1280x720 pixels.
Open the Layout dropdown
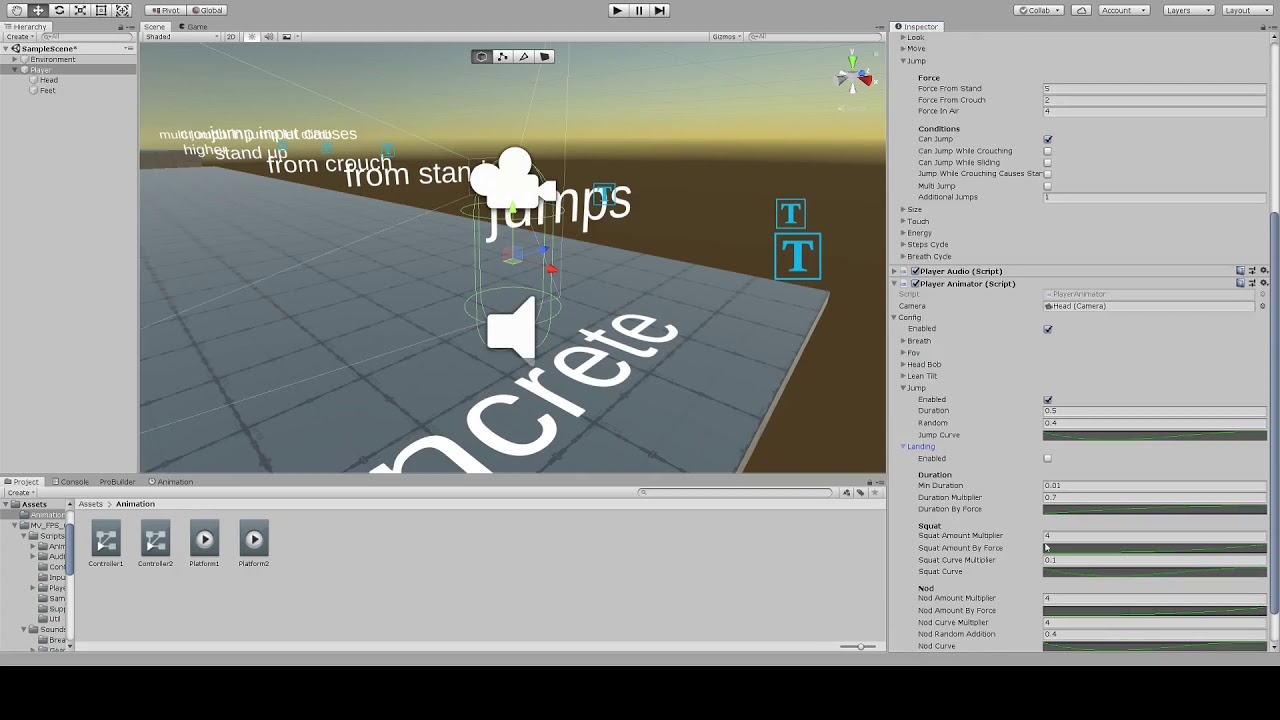coord(1249,10)
